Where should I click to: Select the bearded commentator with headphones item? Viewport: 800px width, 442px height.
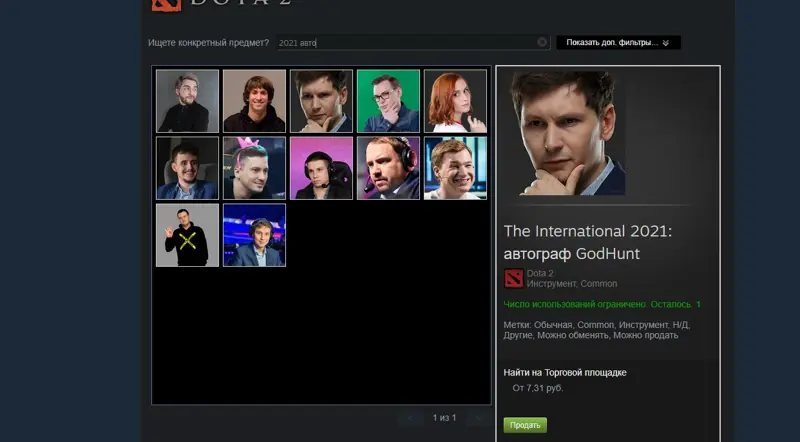click(388, 168)
